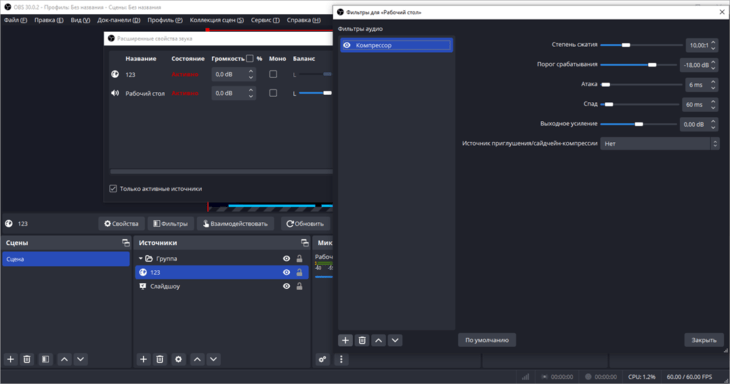Toggle Компрессор filter visibility eye
The width and height of the screenshot is (730, 384).
coord(347,45)
